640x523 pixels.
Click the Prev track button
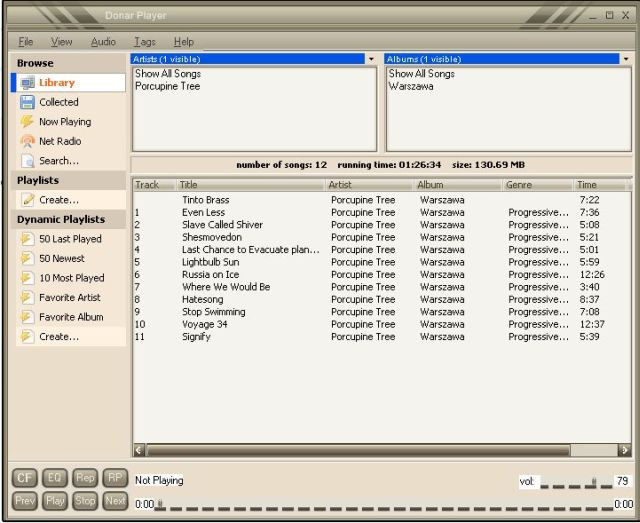click(24, 501)
